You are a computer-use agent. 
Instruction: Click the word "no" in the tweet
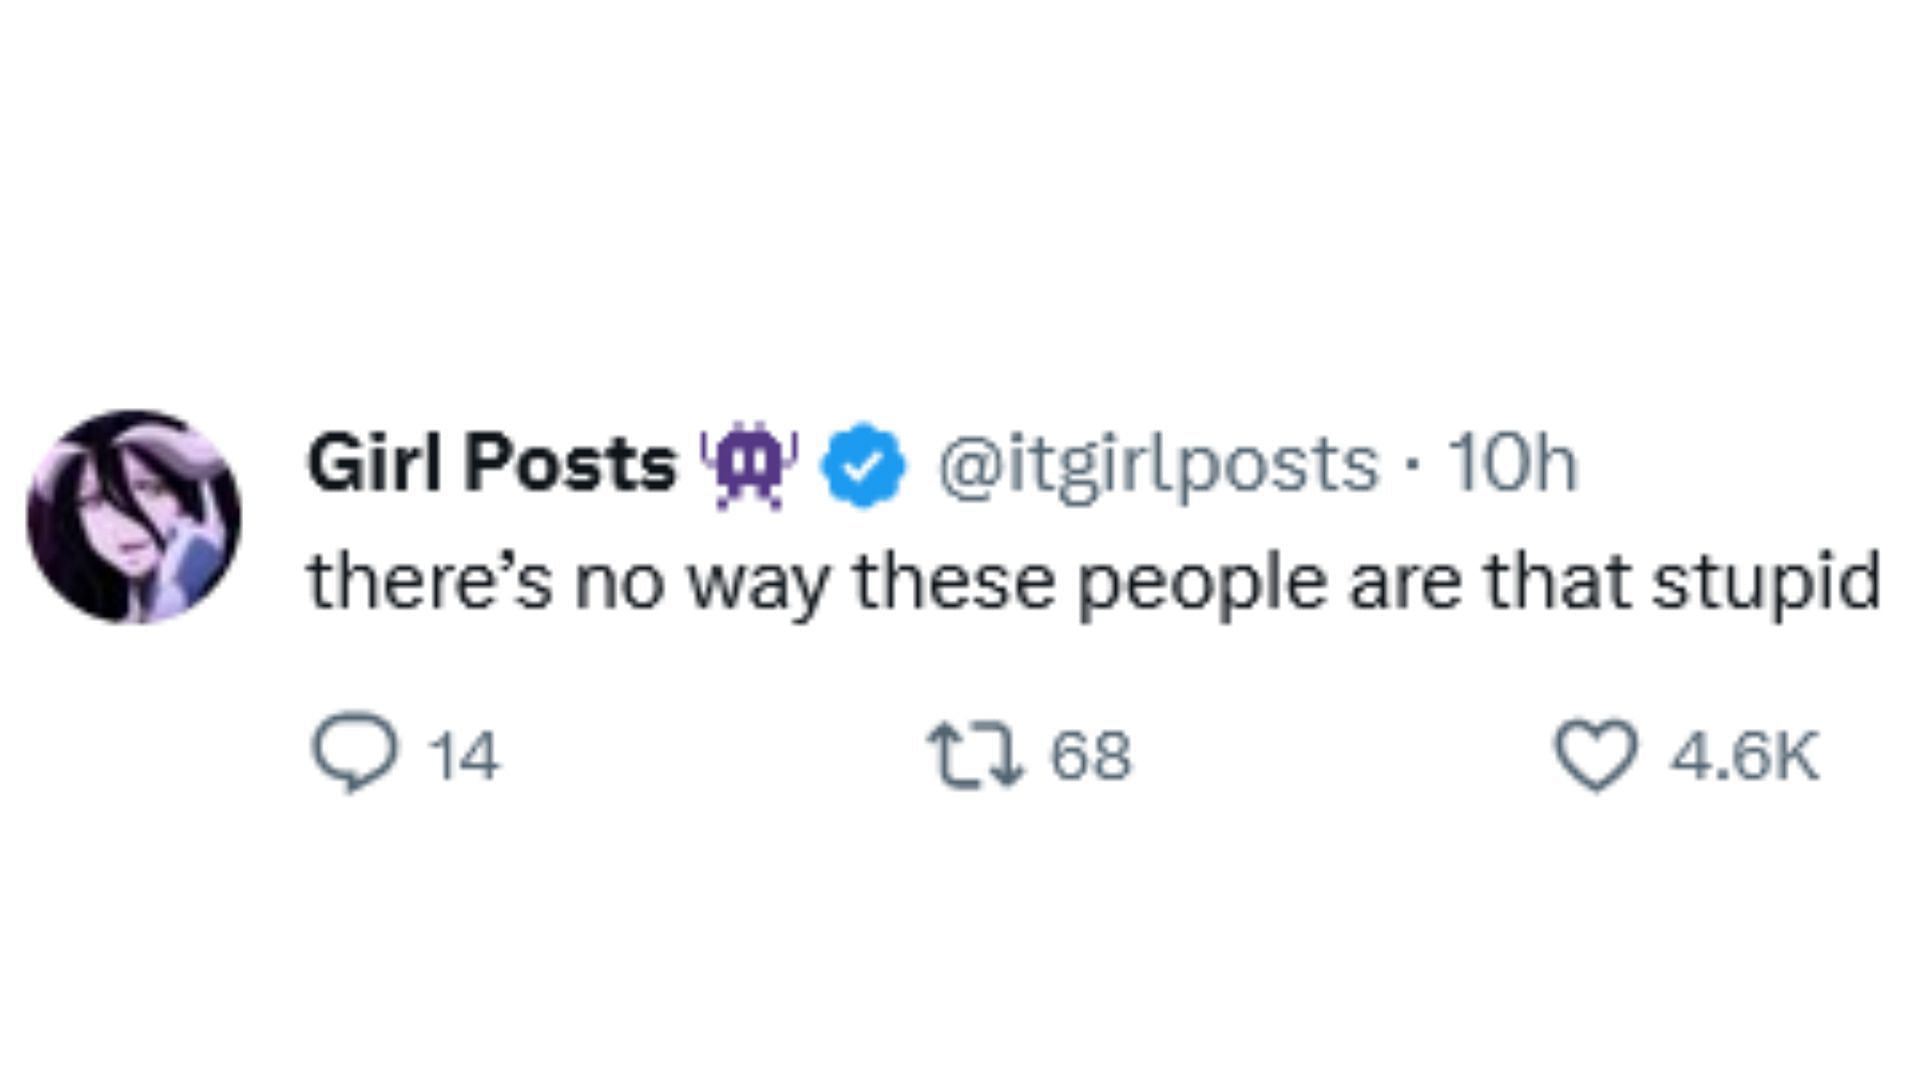tap(619, 583)
